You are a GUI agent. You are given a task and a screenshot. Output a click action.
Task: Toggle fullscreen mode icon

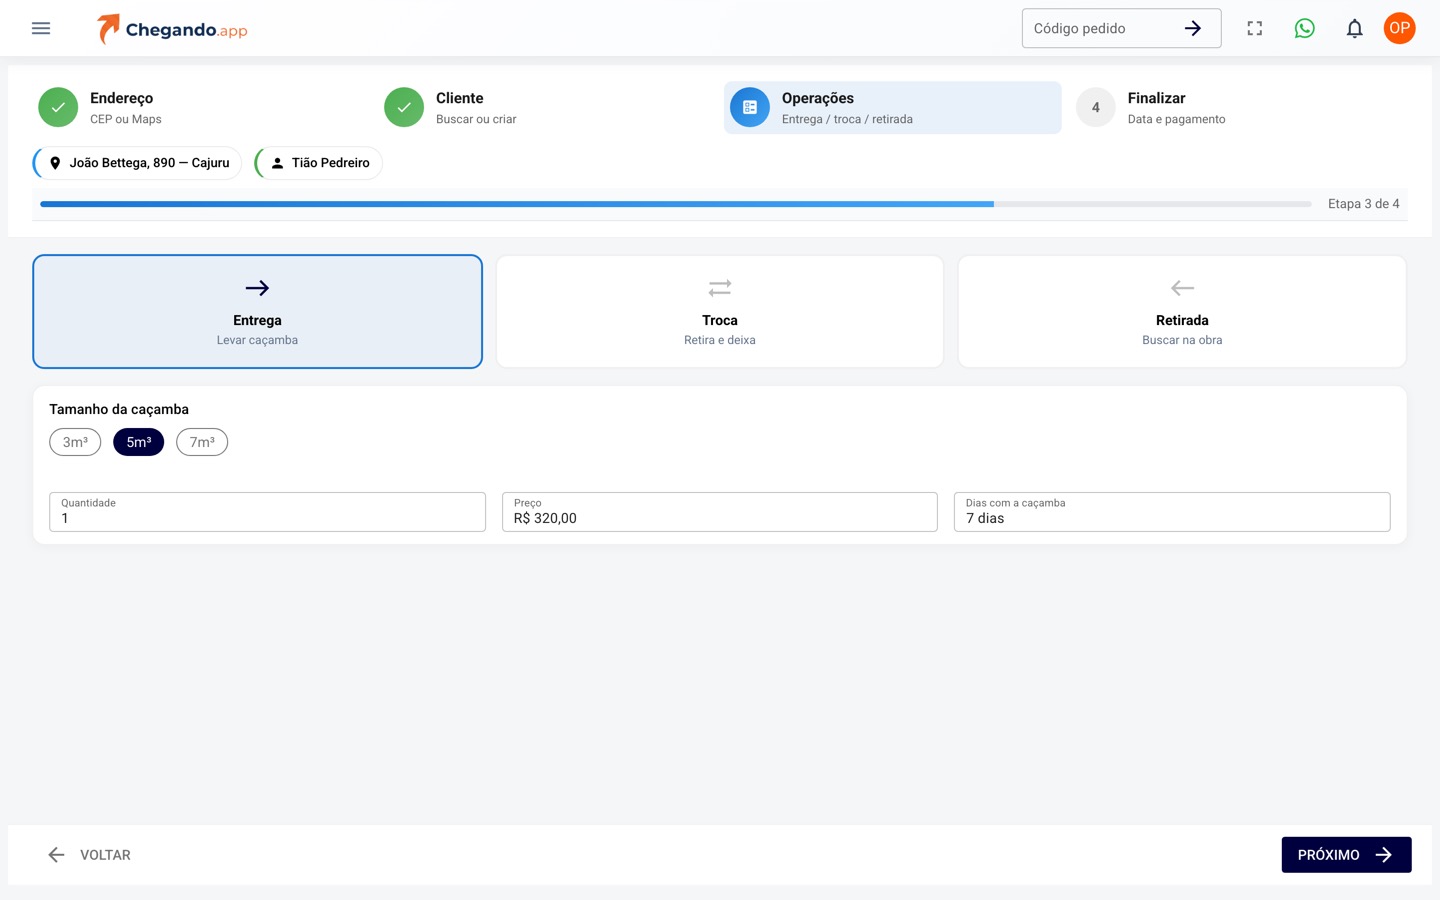coord(1255,28)
